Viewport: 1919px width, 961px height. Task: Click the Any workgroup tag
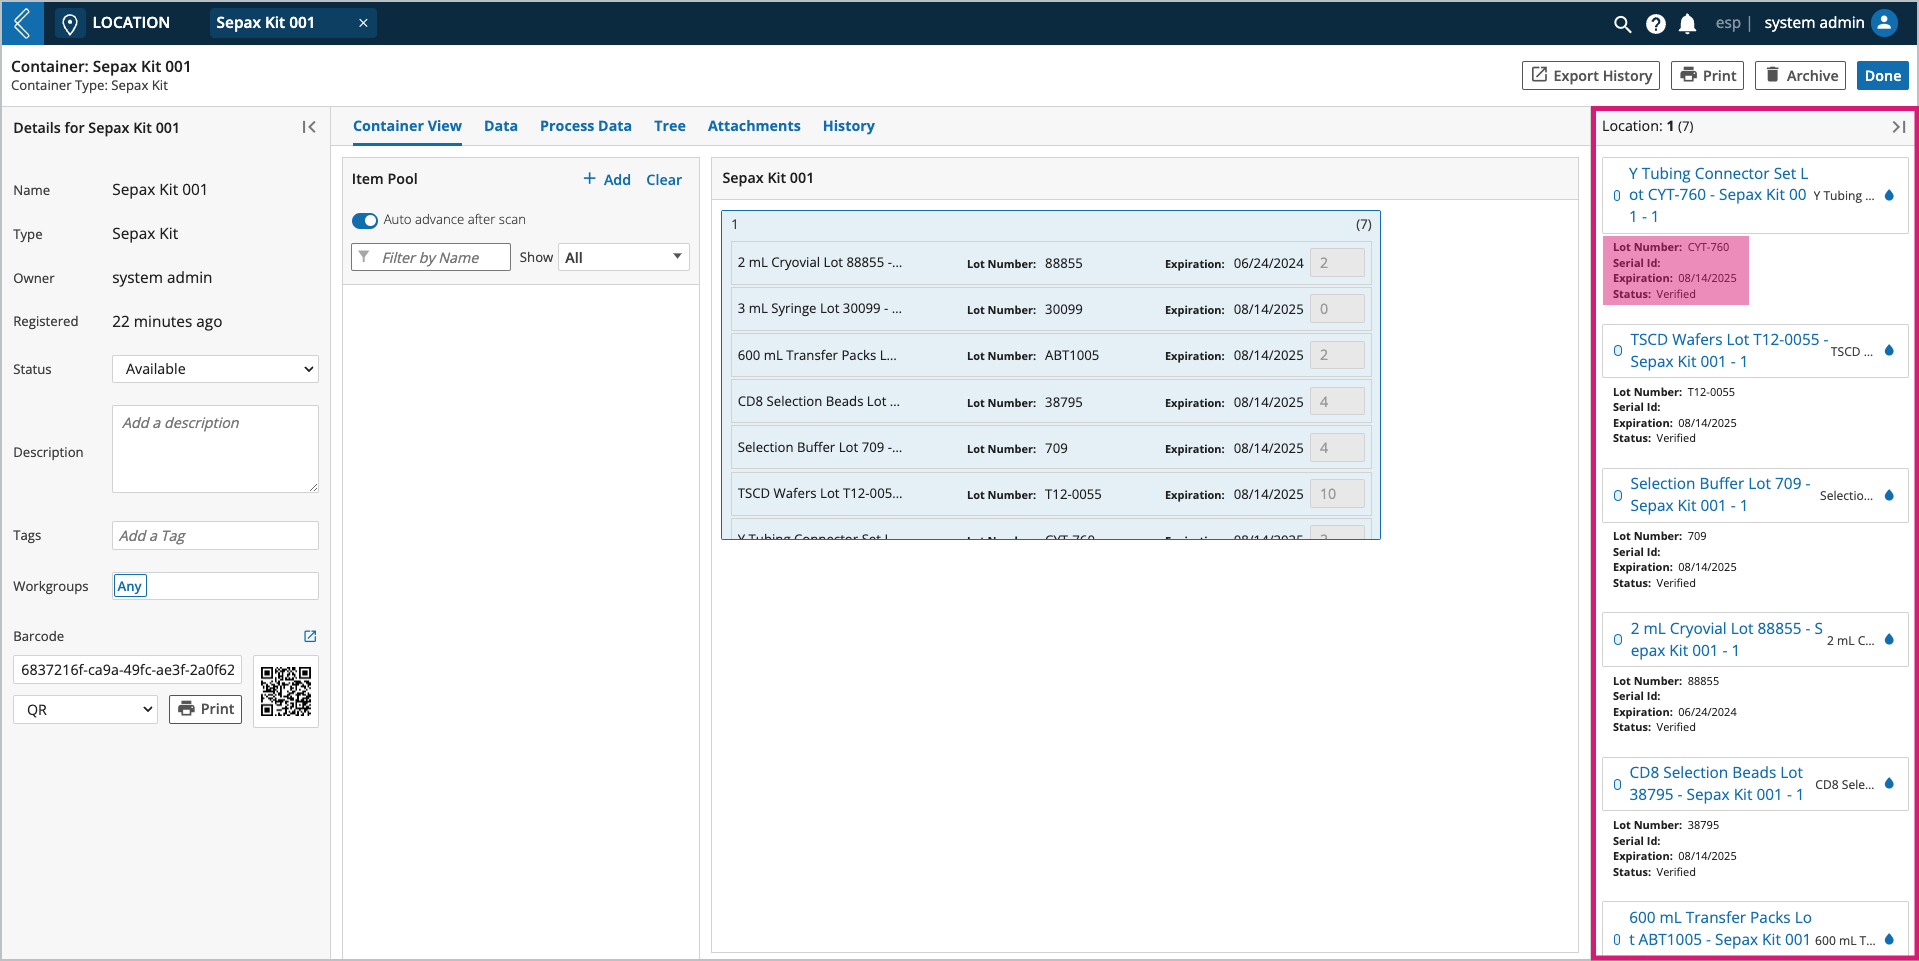[x=130, y=586]
